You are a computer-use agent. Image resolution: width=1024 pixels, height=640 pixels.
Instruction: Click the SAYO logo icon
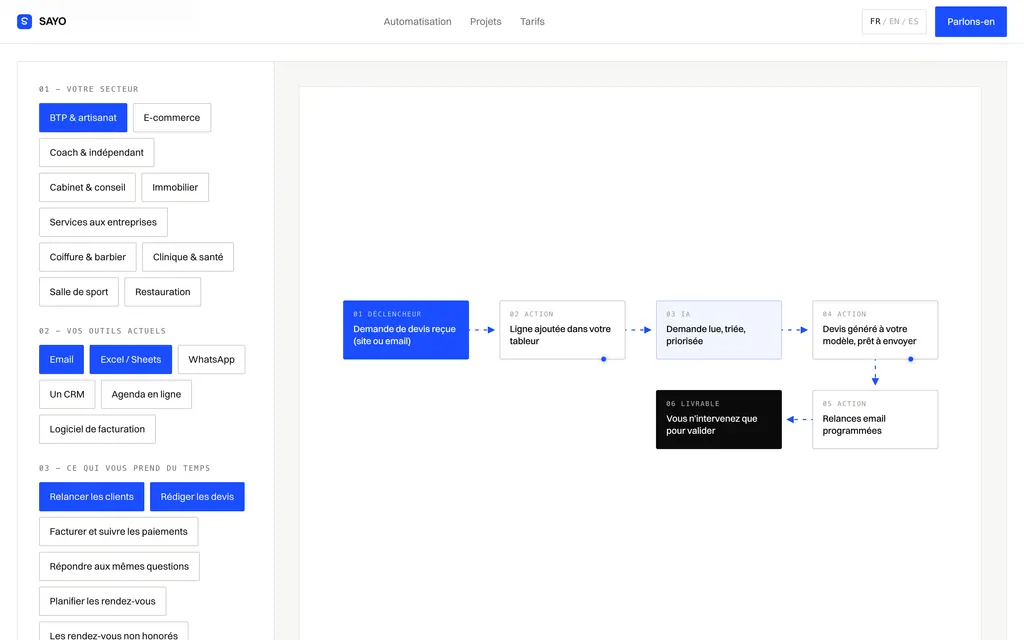tap(24, 22)
